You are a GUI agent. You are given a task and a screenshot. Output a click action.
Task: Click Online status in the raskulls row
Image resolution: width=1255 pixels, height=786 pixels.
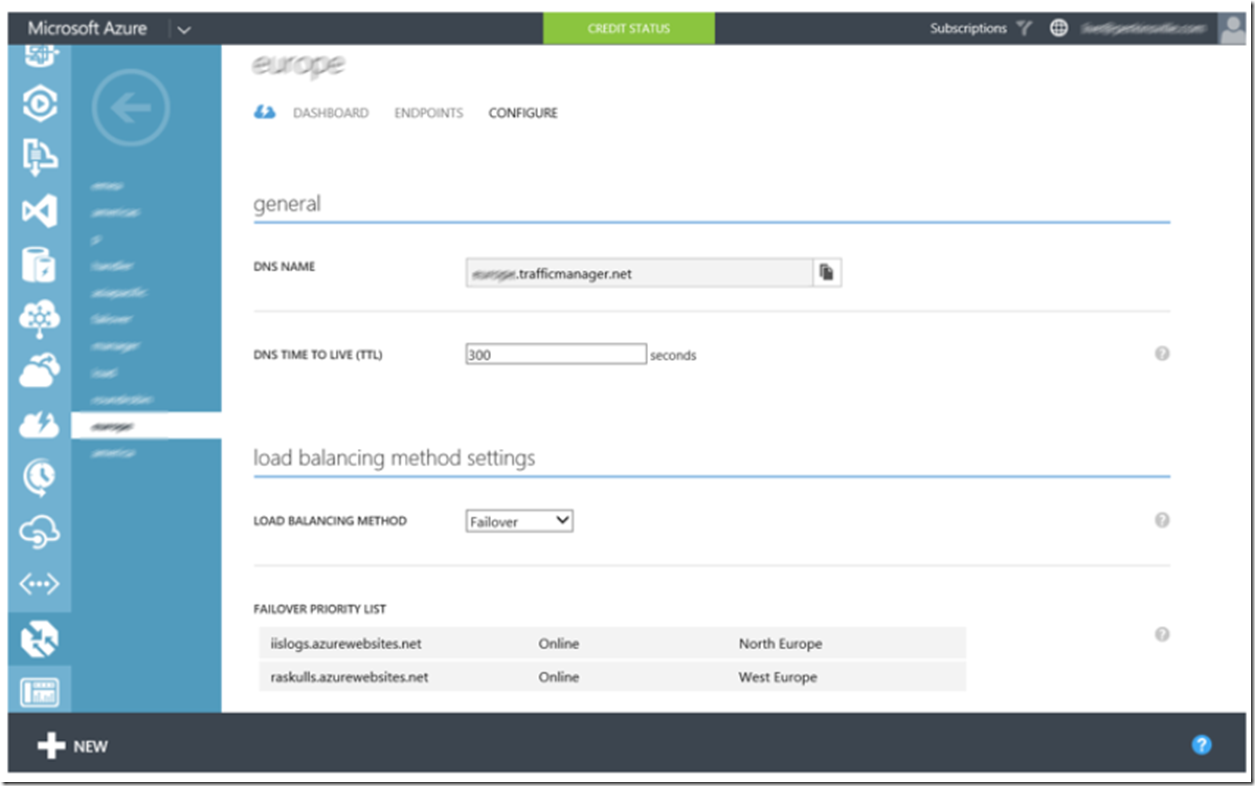558,677
